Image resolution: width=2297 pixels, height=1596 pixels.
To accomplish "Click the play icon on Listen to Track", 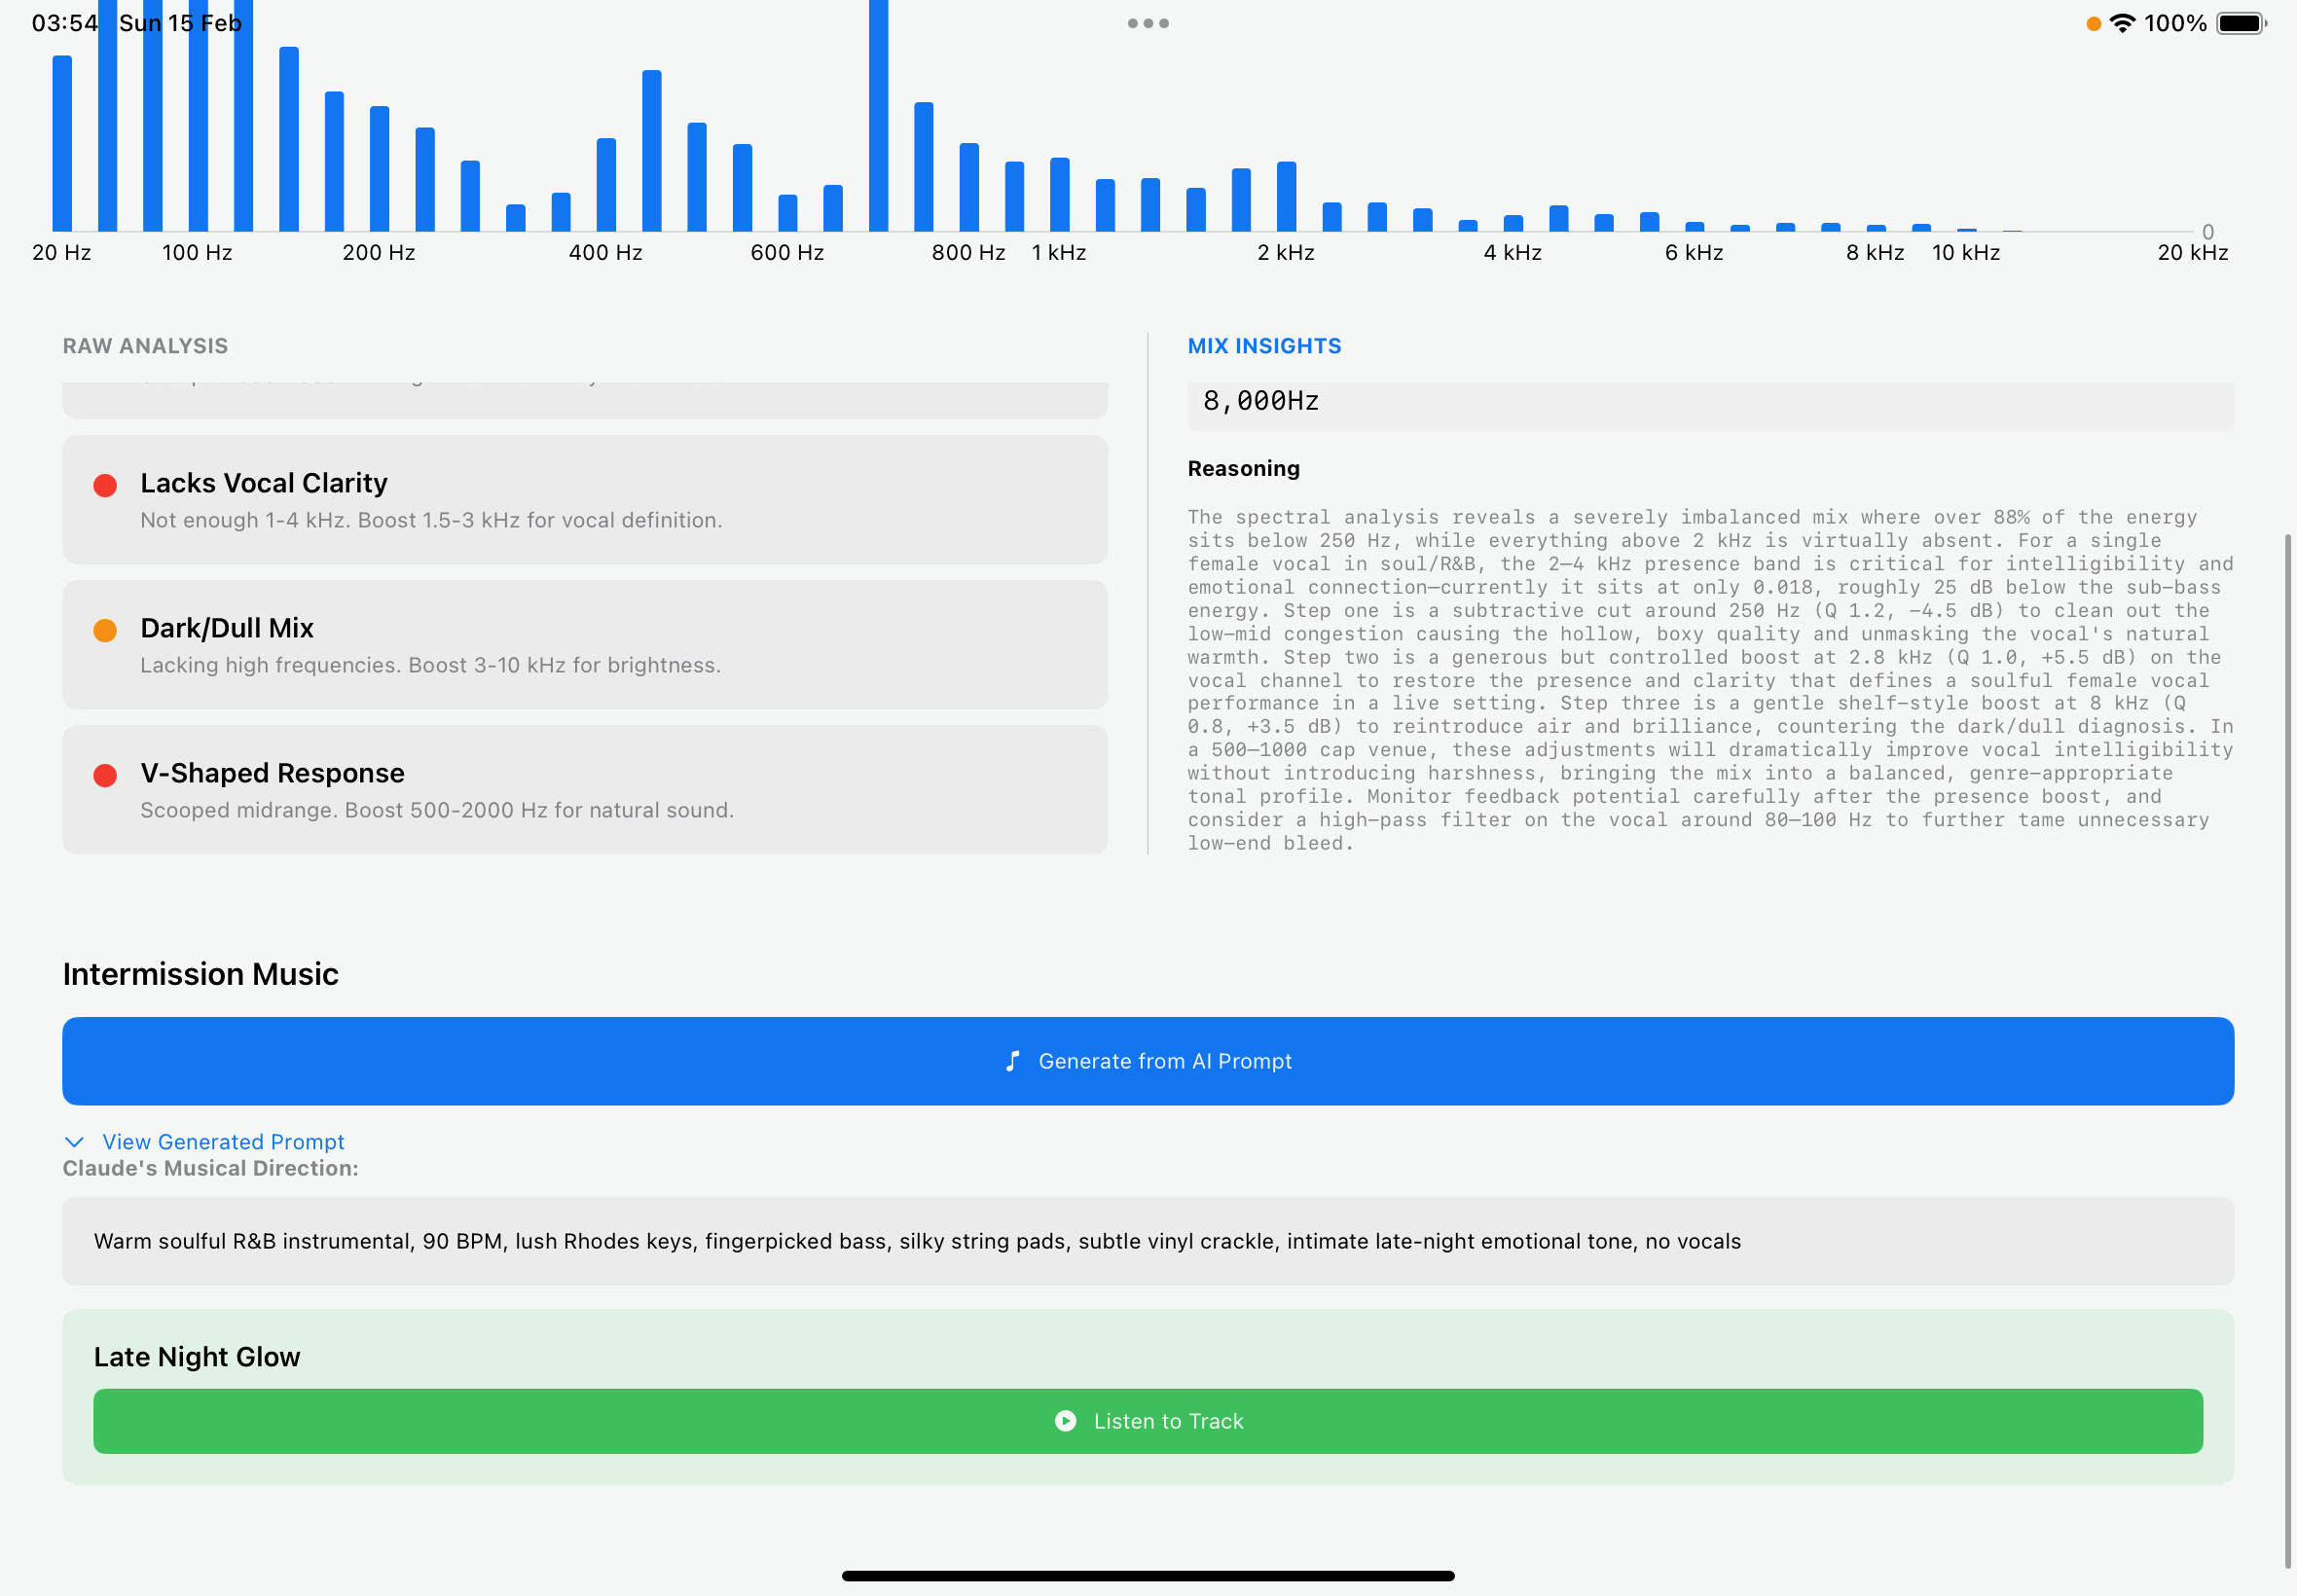I will tap(1065, 1421).
